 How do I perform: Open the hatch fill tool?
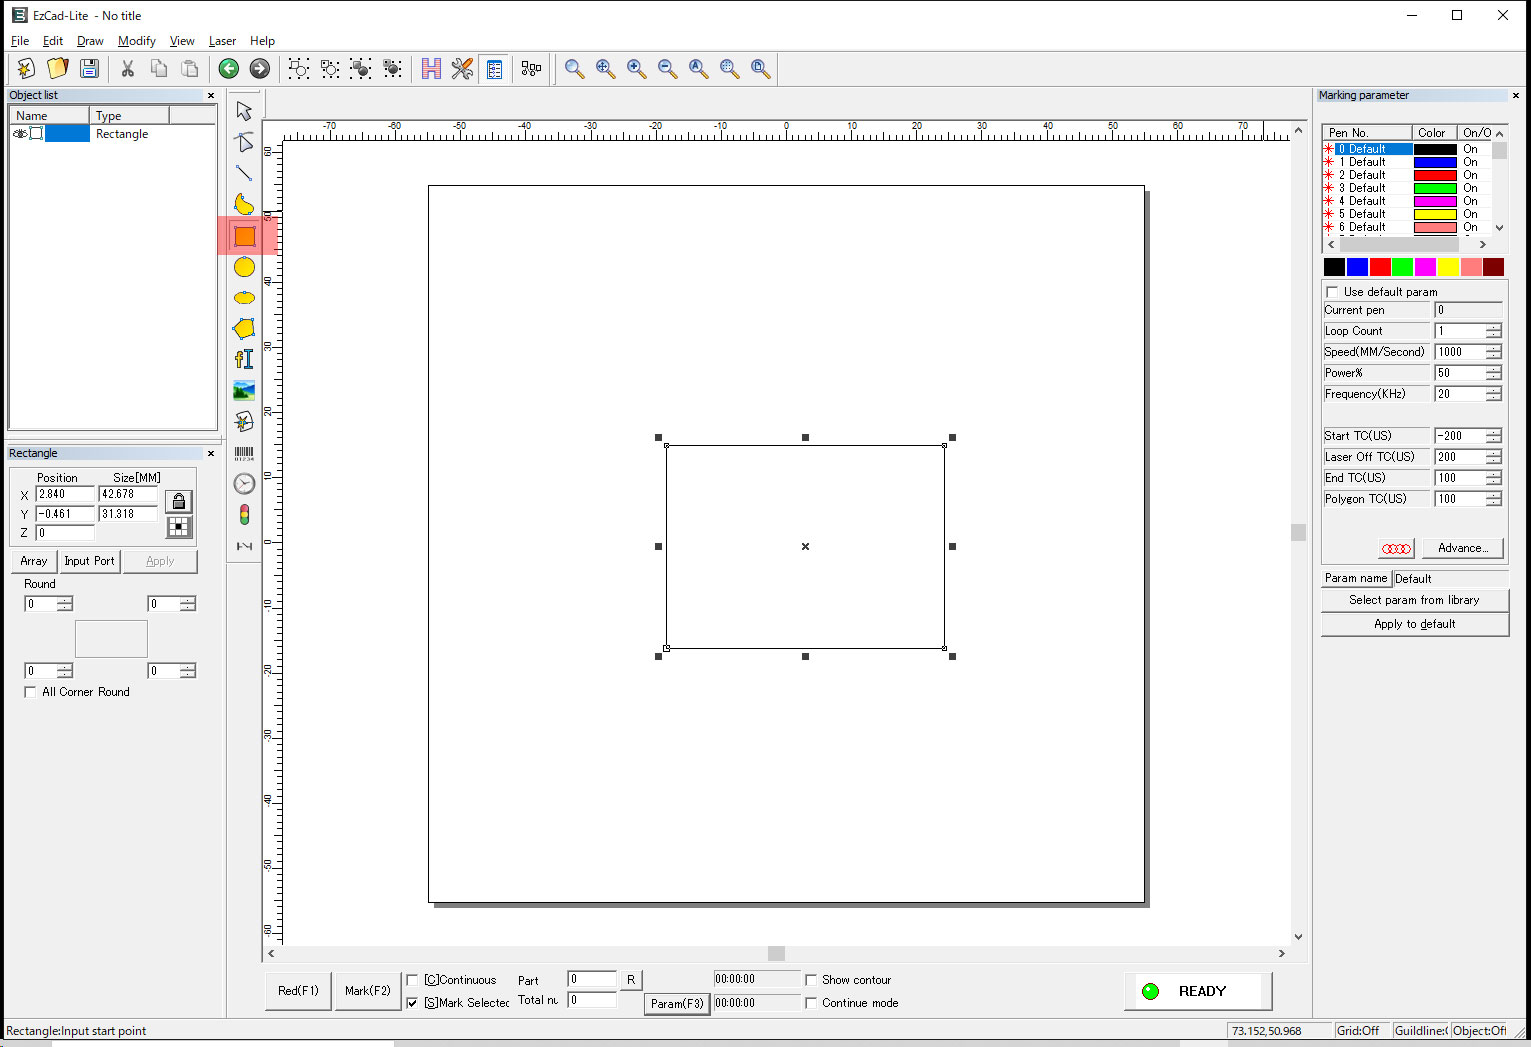click(x=431, y=68)
